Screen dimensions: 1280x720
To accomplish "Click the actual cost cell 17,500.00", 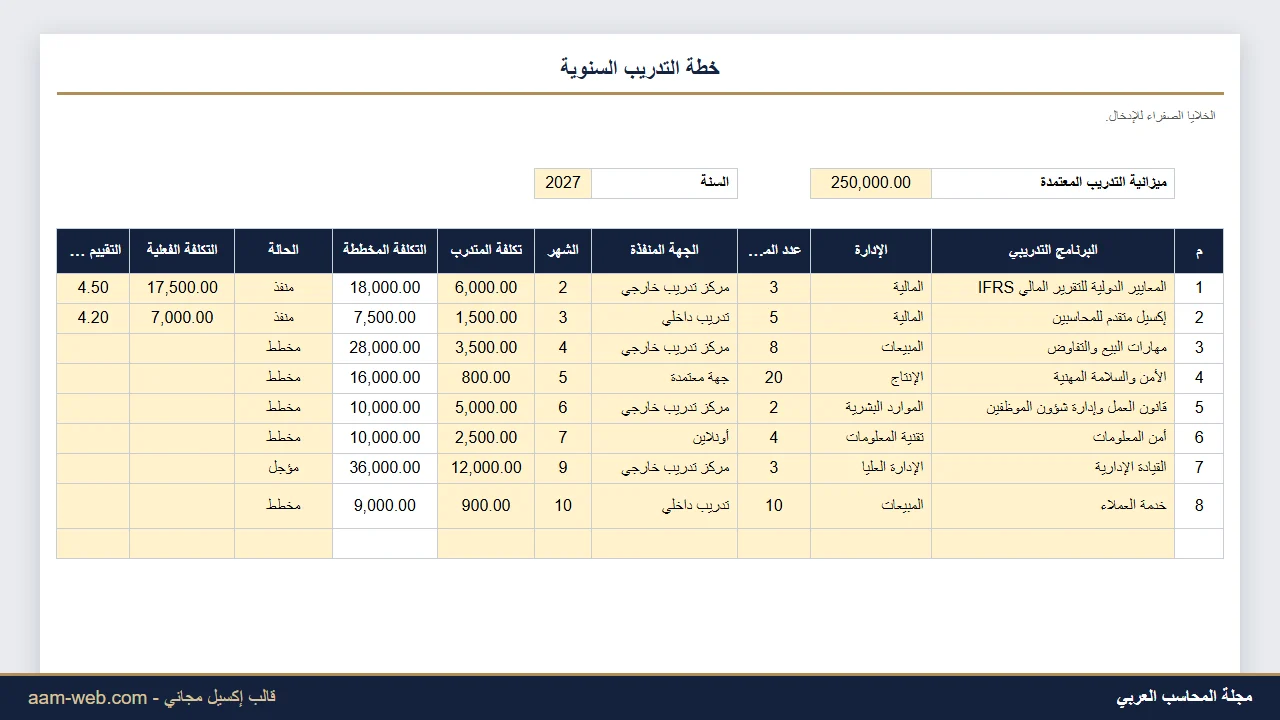I will (182, 288).
